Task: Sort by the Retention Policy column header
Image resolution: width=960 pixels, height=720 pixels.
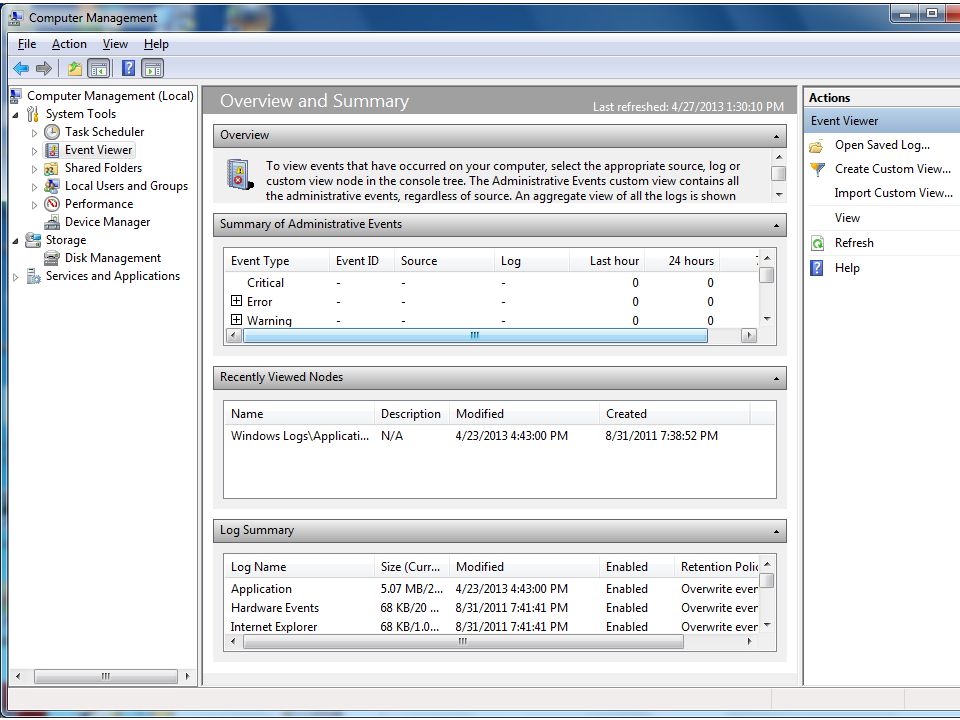Action: [716, 567]
